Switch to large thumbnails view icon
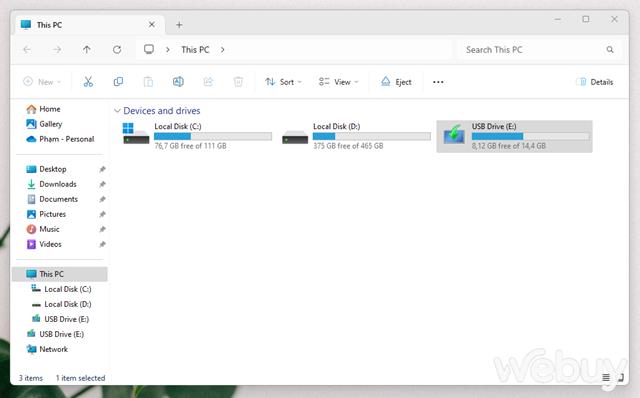This screenshot has height=398, width=640. point(621,378)
